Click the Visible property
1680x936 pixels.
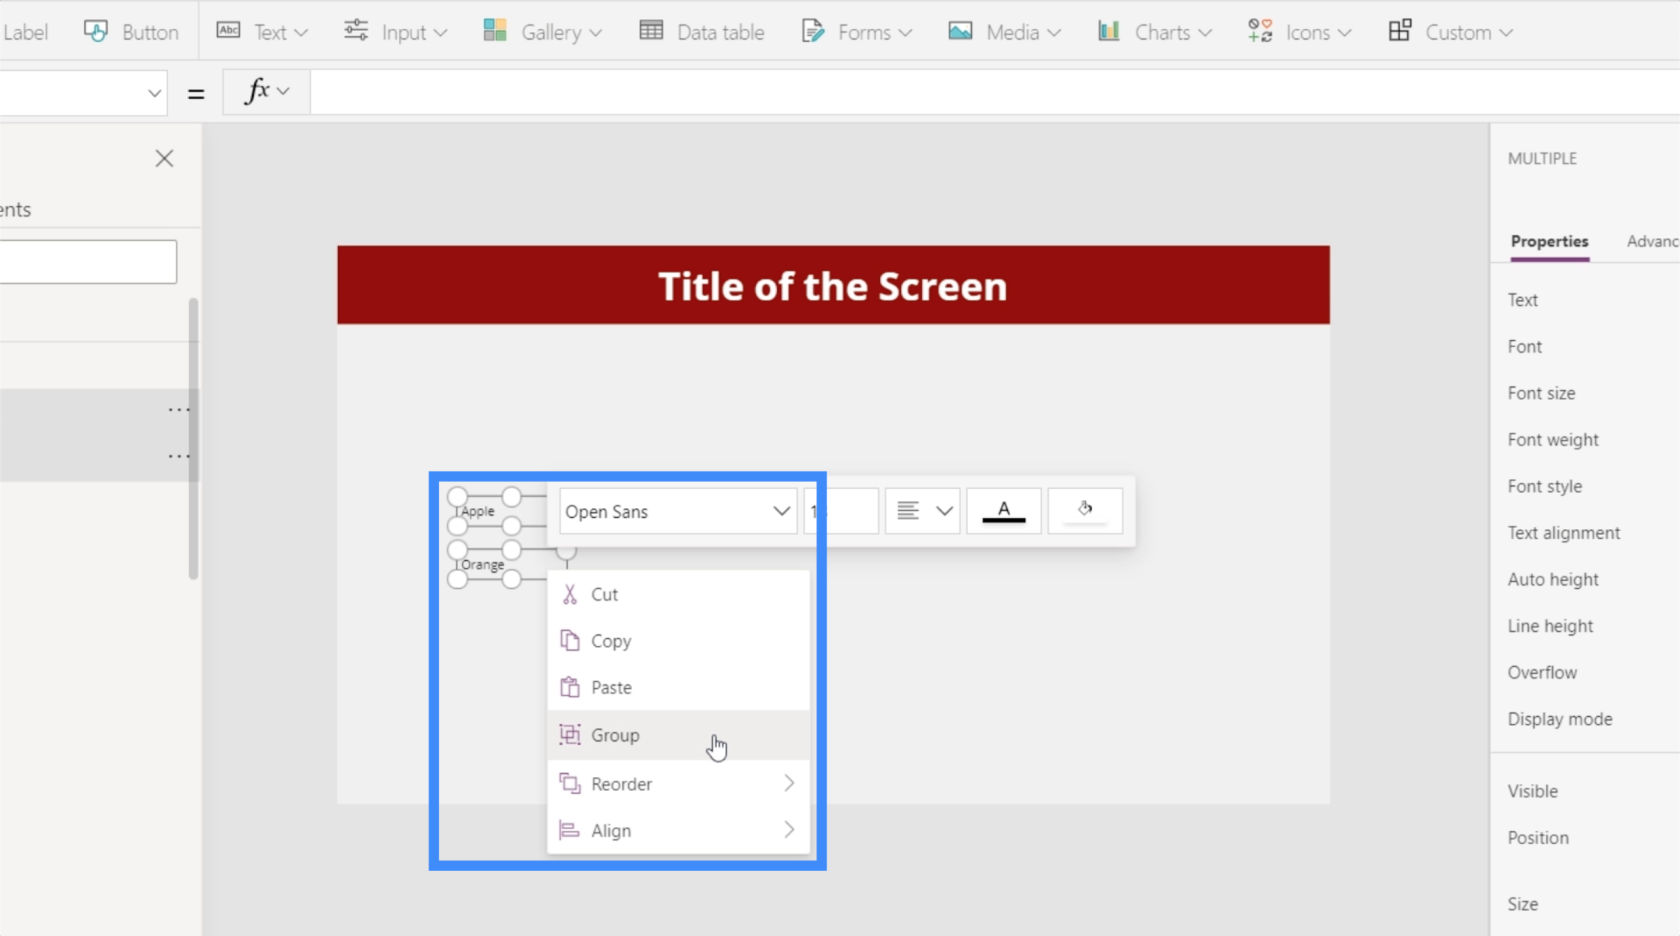pyautogui.click(x=1533, y=791)
